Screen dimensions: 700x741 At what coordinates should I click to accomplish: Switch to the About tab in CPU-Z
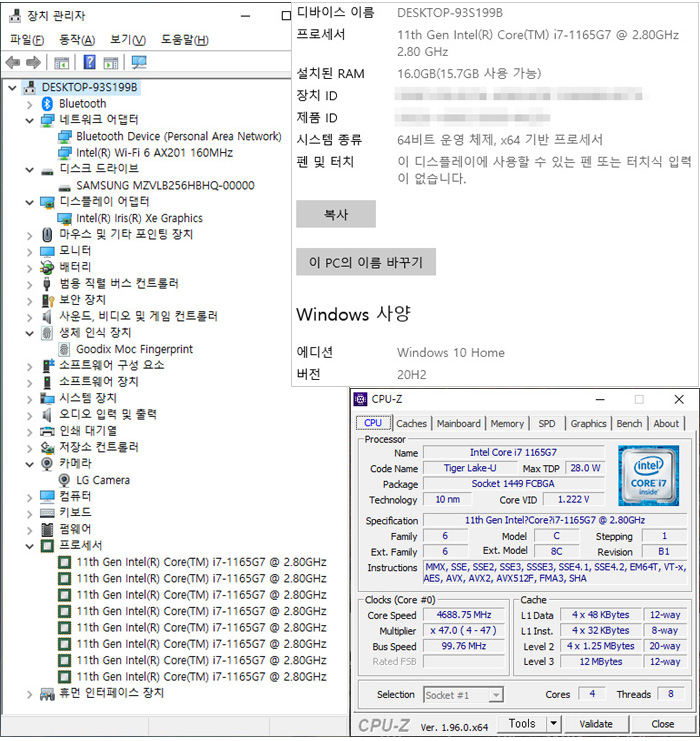[x=666, y=423]
